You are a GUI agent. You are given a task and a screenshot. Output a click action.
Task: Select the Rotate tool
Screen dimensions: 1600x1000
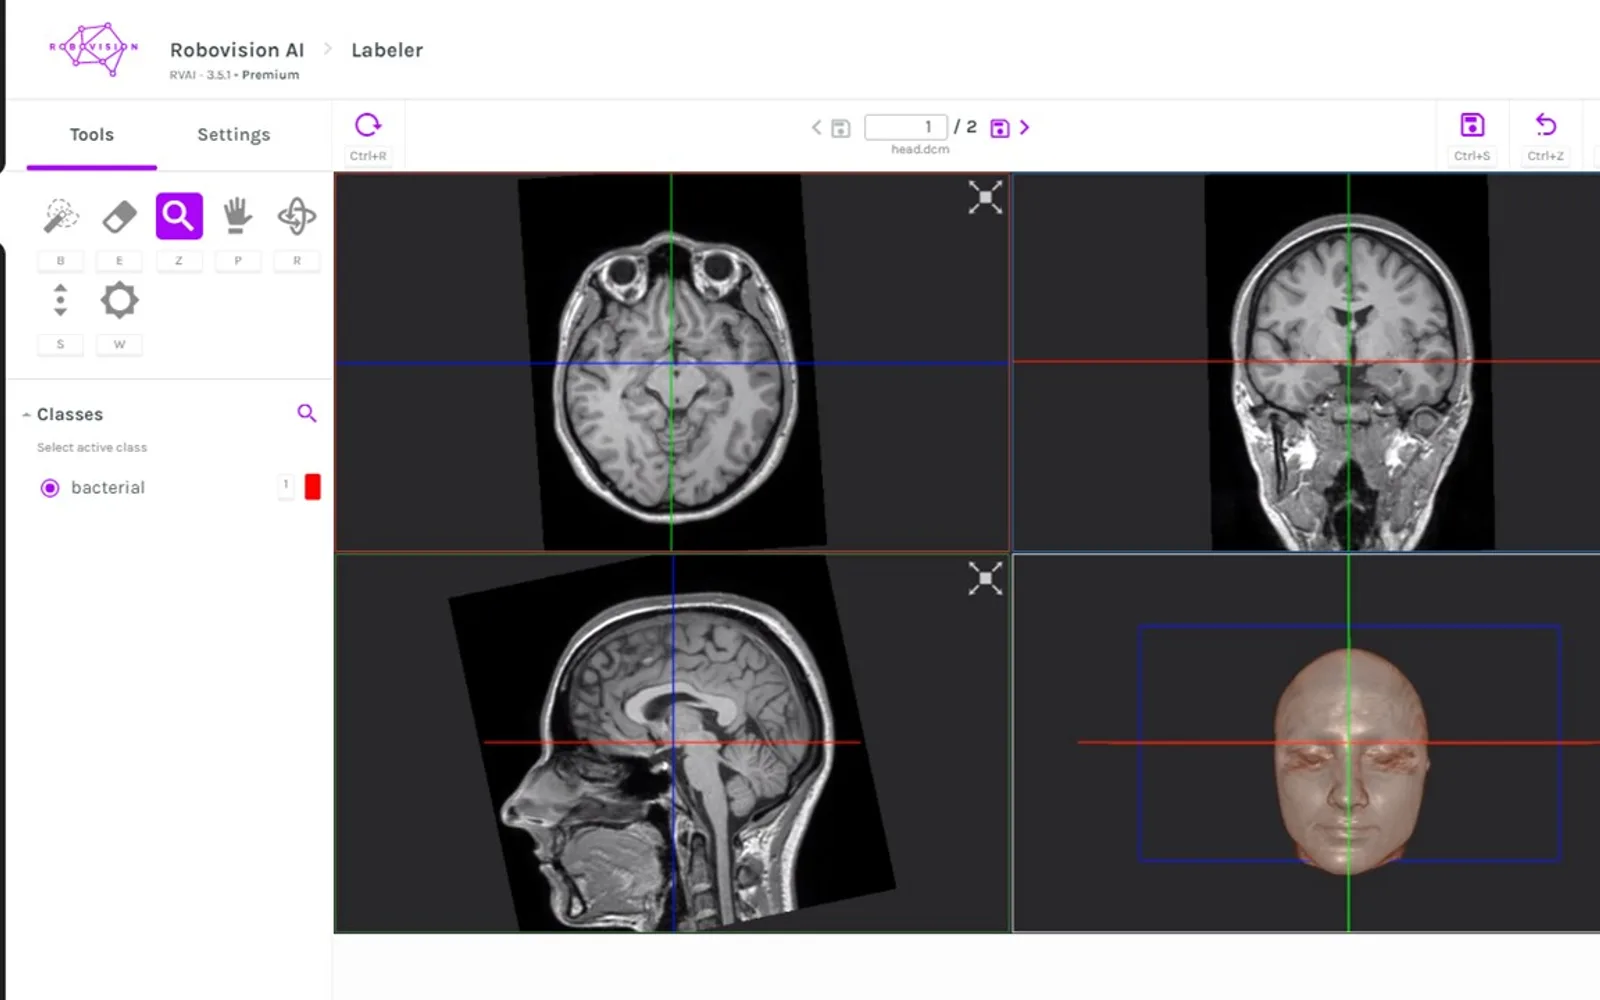[x=297, y=216]
